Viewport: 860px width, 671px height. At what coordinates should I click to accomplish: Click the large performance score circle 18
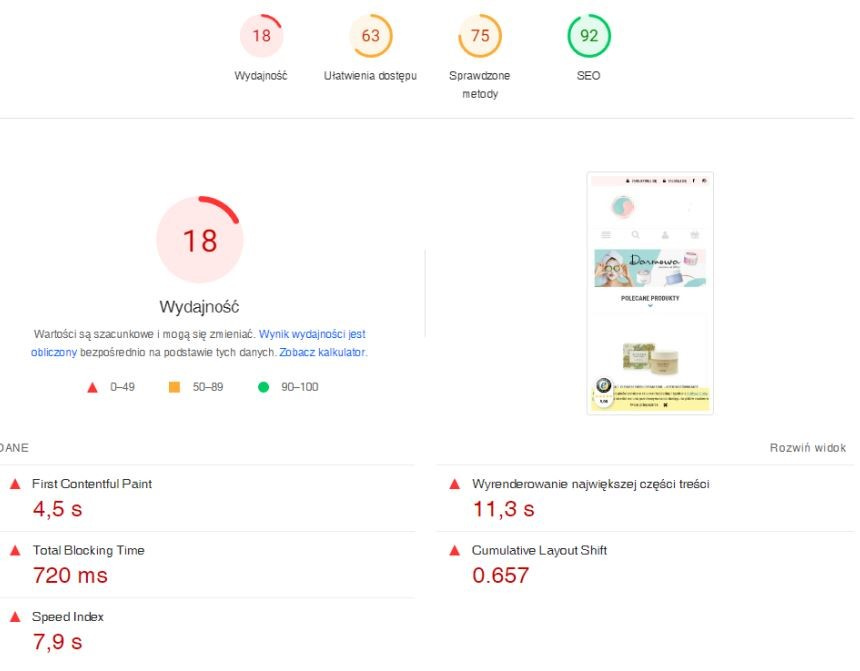coord(199,240)
